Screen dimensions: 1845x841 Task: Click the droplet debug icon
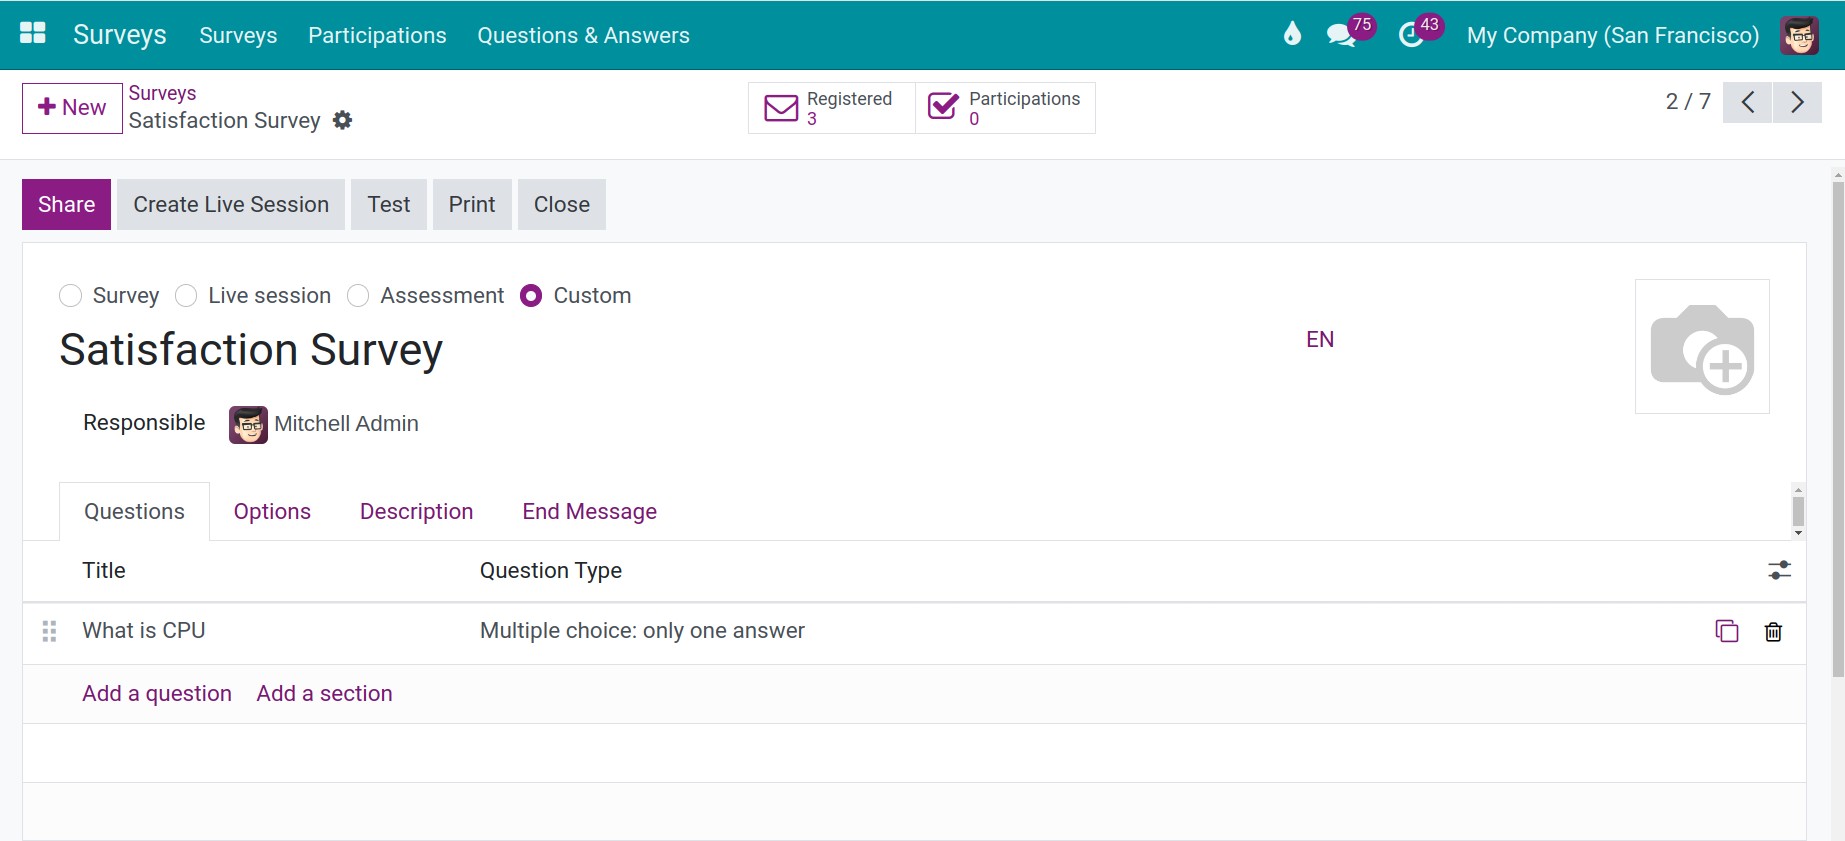tap(1292, 34)
